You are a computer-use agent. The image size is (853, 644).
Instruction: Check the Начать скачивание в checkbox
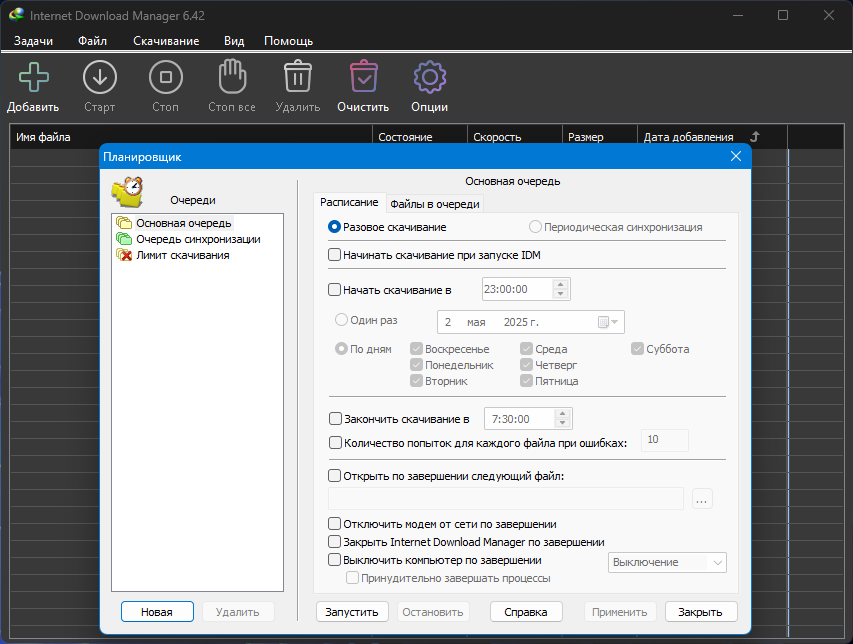tap(335, 289)
